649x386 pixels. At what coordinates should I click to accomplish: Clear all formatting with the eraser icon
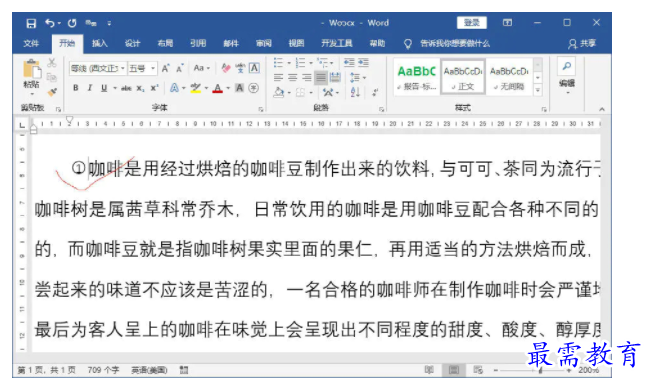pyautogui.click(x=226, y=68)
